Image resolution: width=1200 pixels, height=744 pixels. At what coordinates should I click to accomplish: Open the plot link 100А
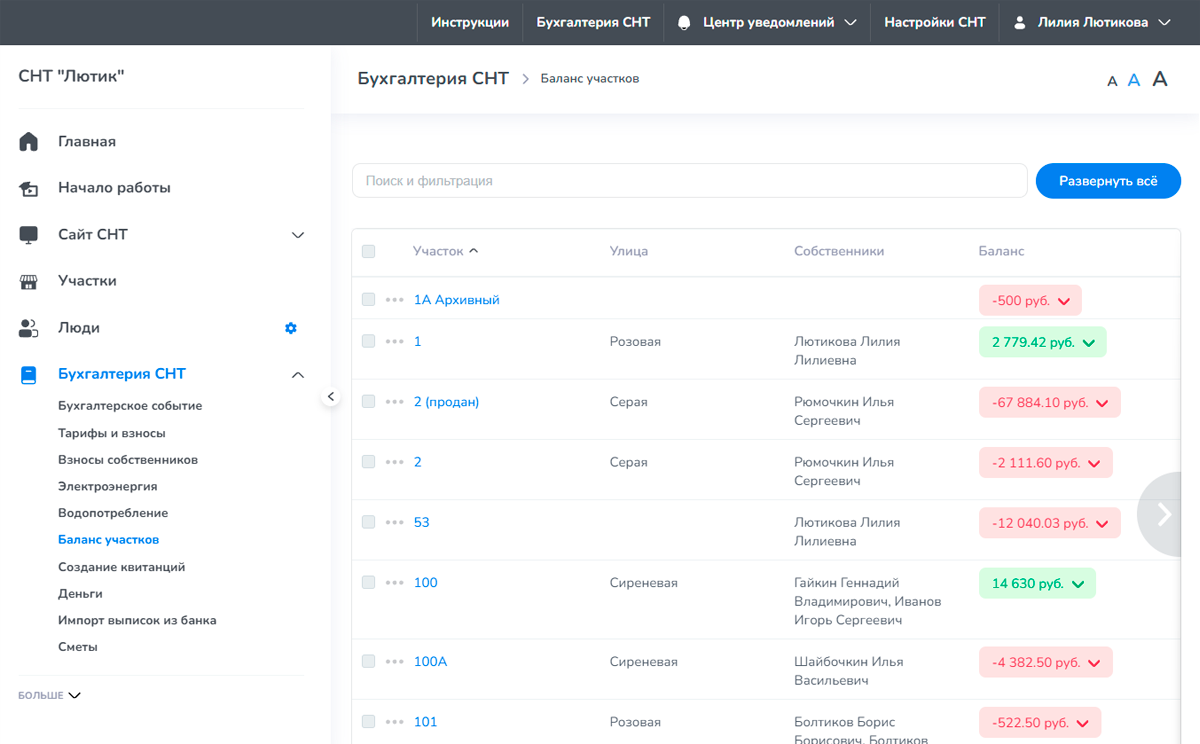[430, 662]
